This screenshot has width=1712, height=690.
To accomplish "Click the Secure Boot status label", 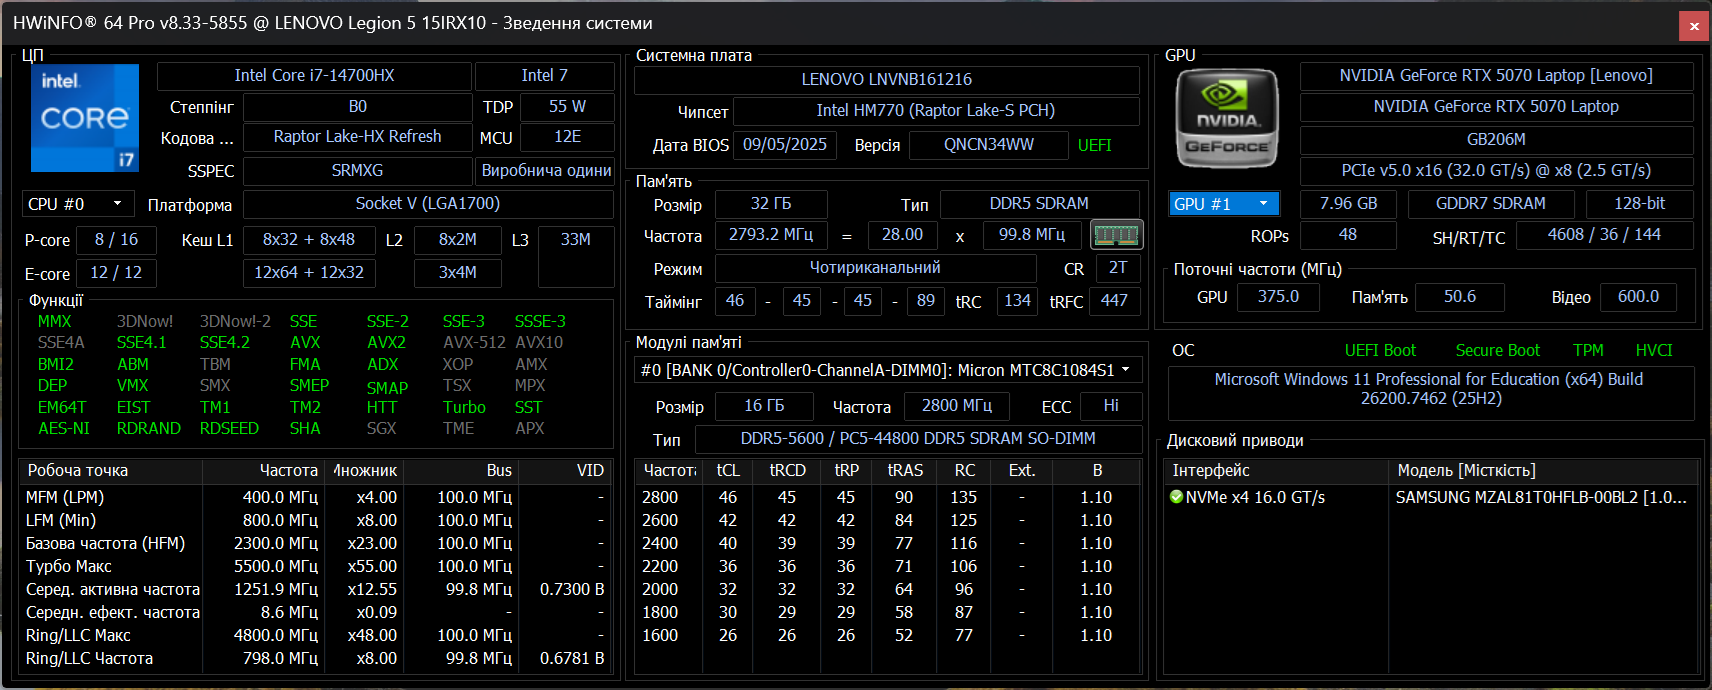I will [1497, 350].
